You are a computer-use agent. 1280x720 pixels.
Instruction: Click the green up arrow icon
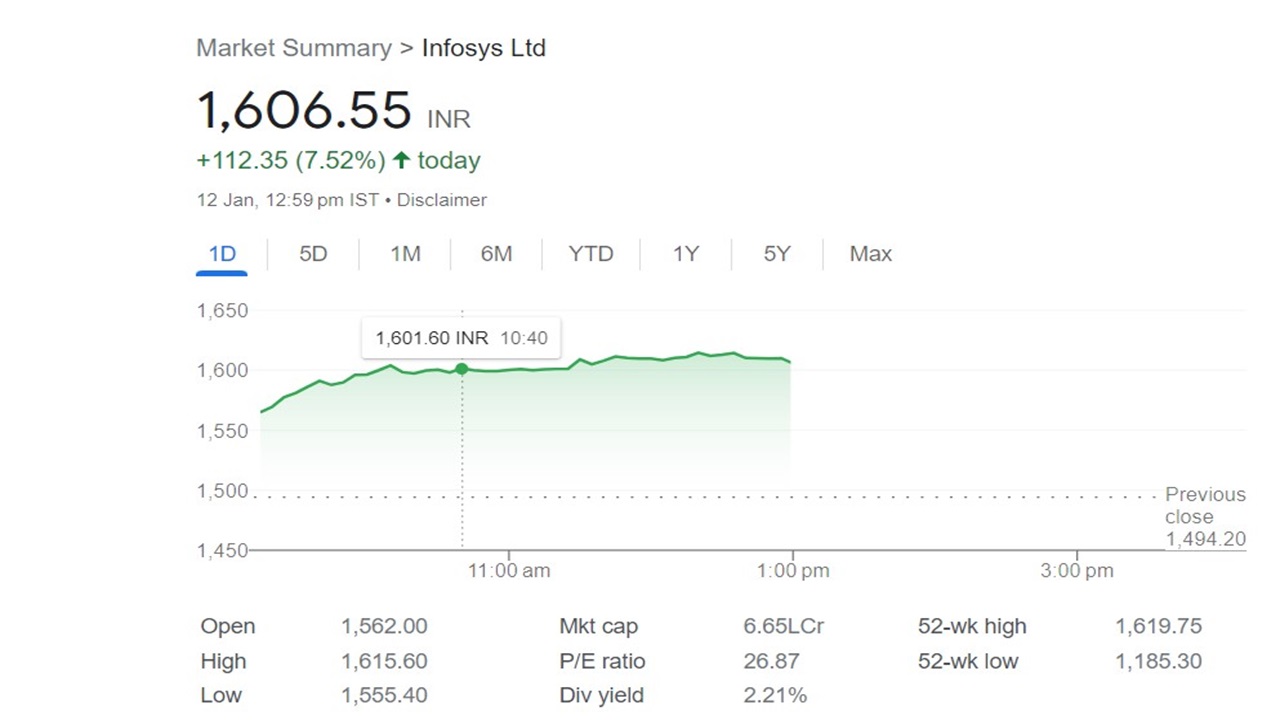click(401, 160)
